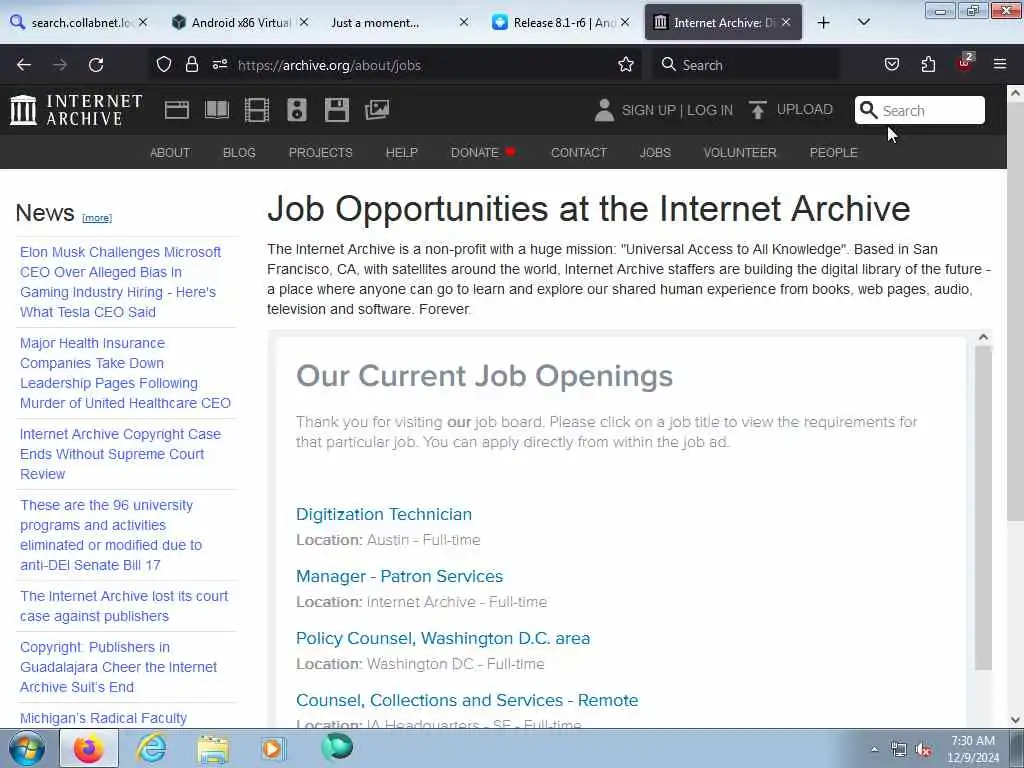This screenshot has width=1024, height=768.
Task: Click the UPLOAD link text
Action: pyautogui.click(x=805, y=109)
